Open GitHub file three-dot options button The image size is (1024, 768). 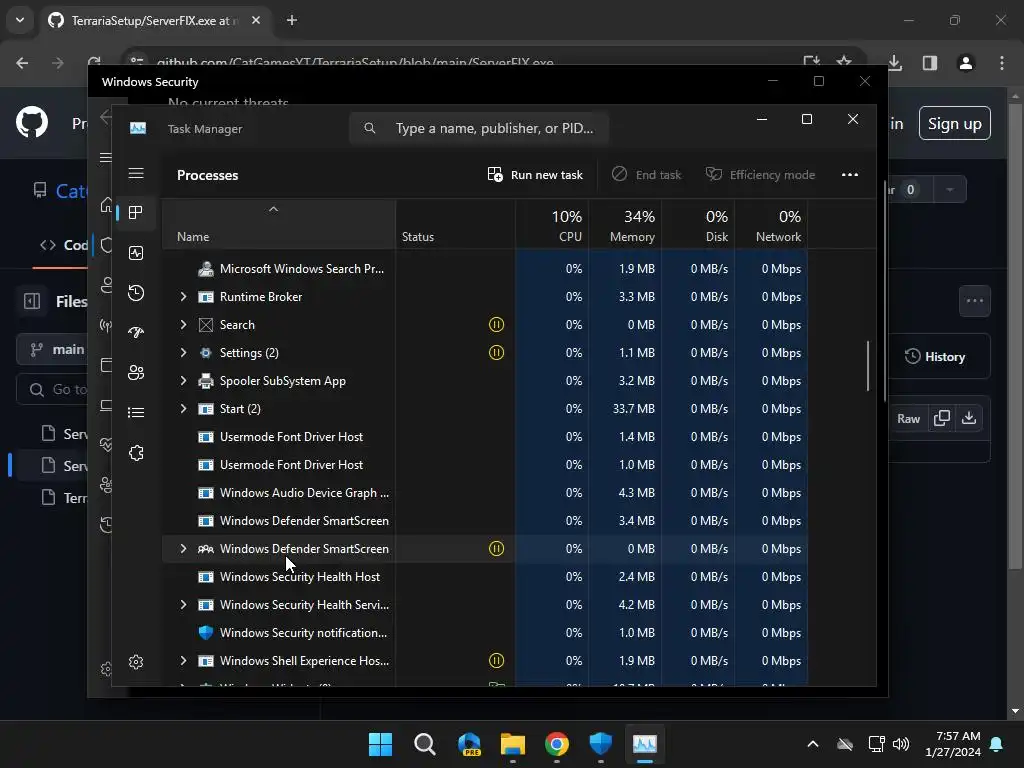(975, 301)
